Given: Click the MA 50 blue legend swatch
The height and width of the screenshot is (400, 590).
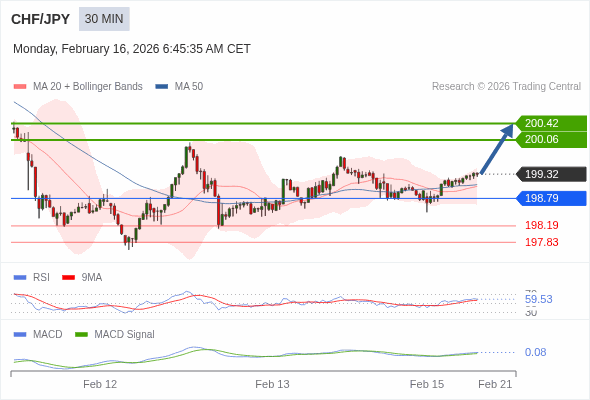Looking at the screenshot, I should [x=162, y=87].
